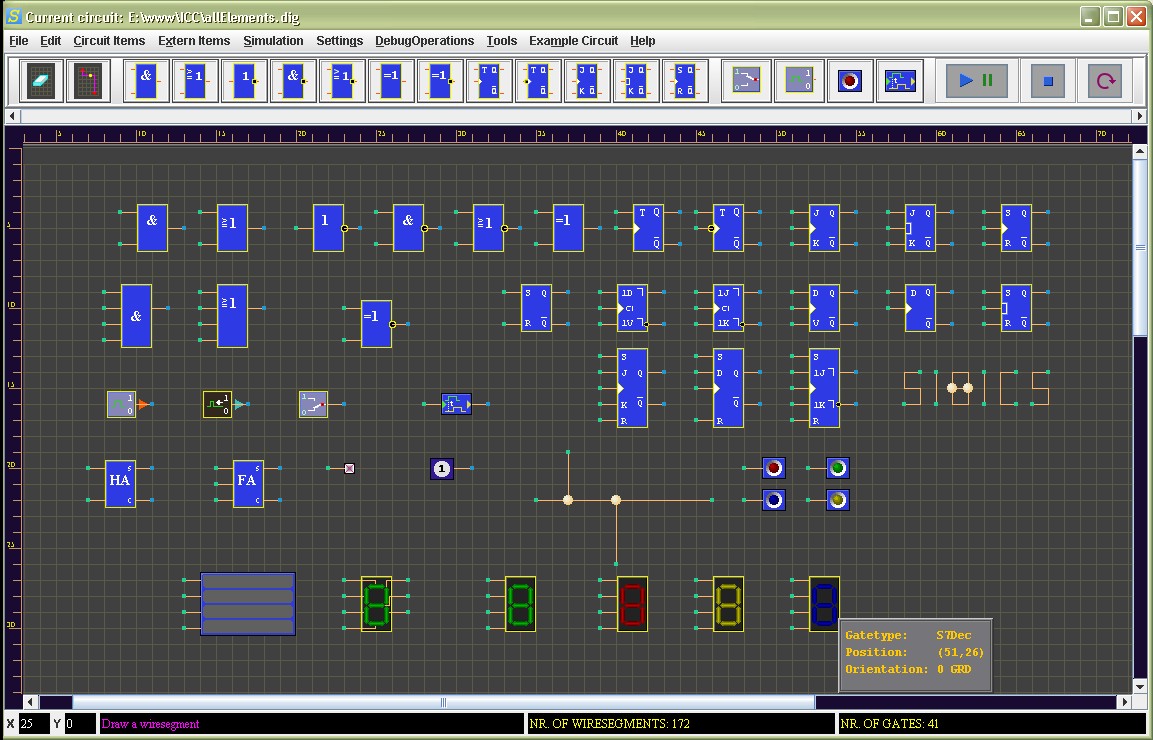Open the Example Circuit menu

click(x=573, y=40)
